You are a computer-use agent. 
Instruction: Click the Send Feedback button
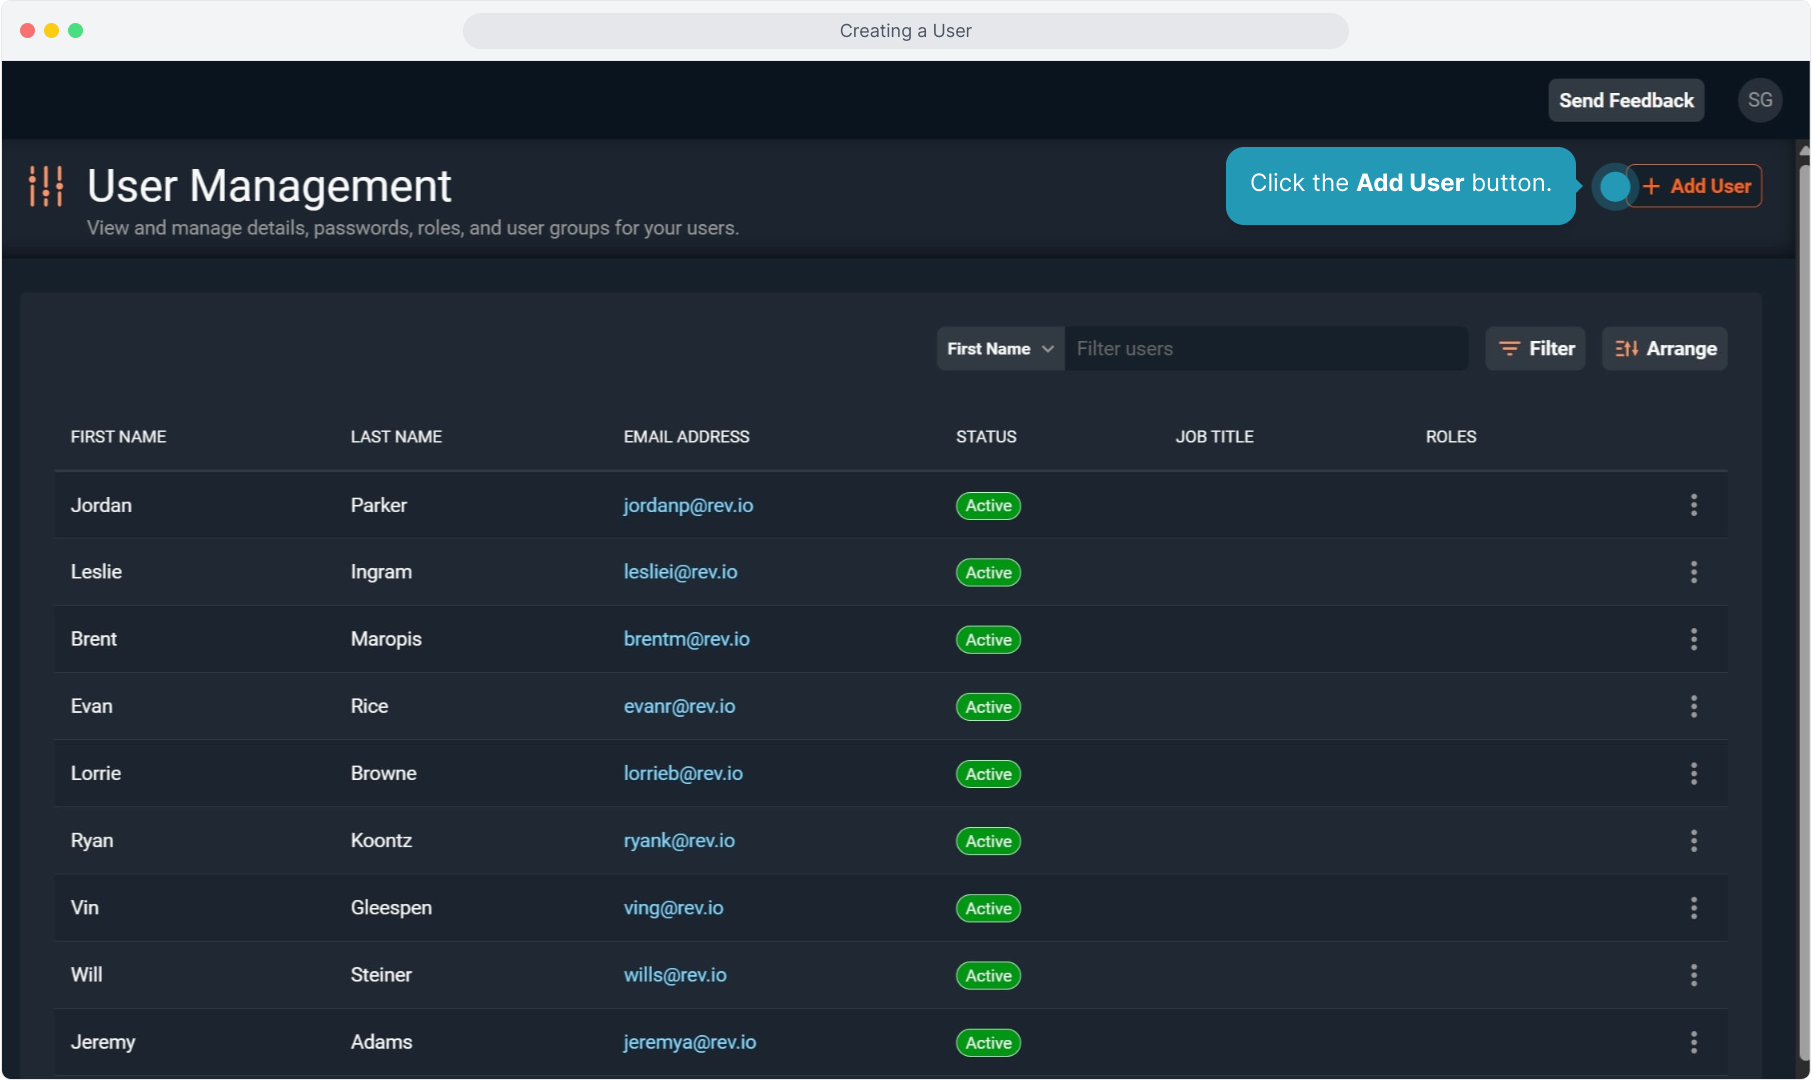click(x=1625, y=100)
